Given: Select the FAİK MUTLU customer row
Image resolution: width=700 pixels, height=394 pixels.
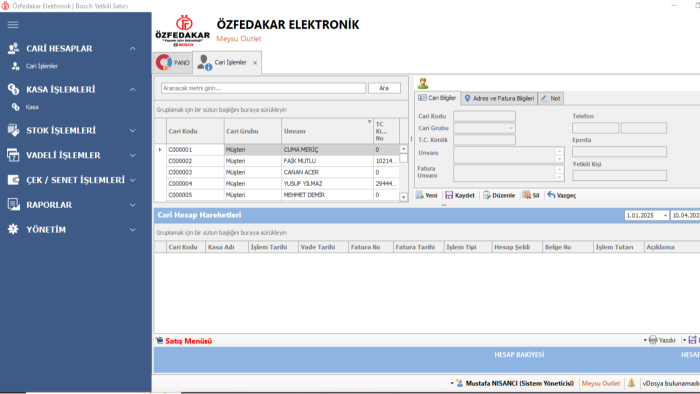Looking at the screenshot, I should (277, 161).
